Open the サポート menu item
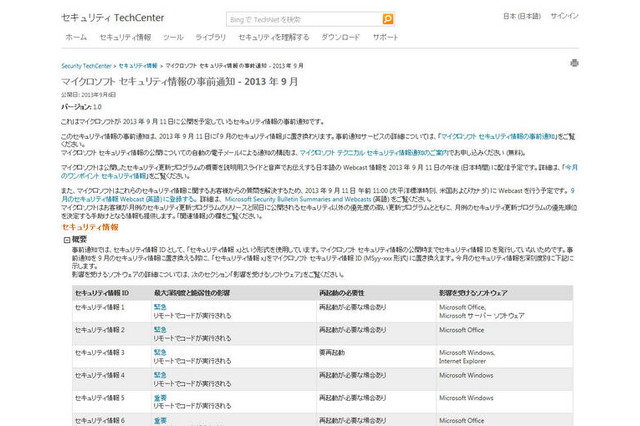The width and height of the screenshot is (640, 426). click(385, 37)
